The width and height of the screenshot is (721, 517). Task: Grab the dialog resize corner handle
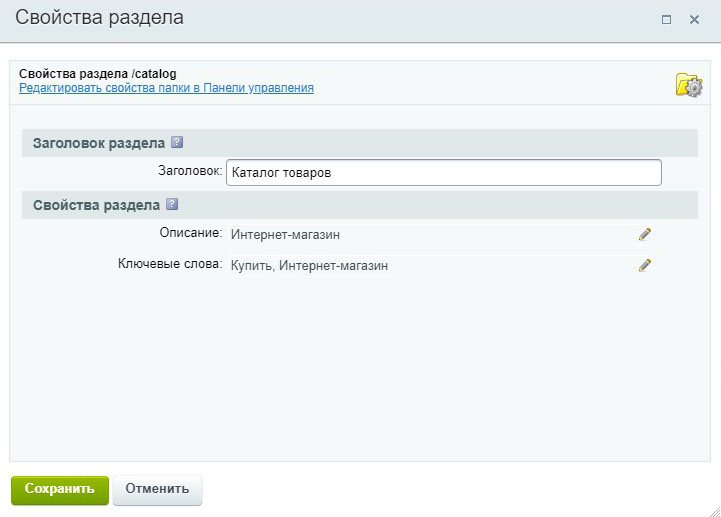[714, 511]
